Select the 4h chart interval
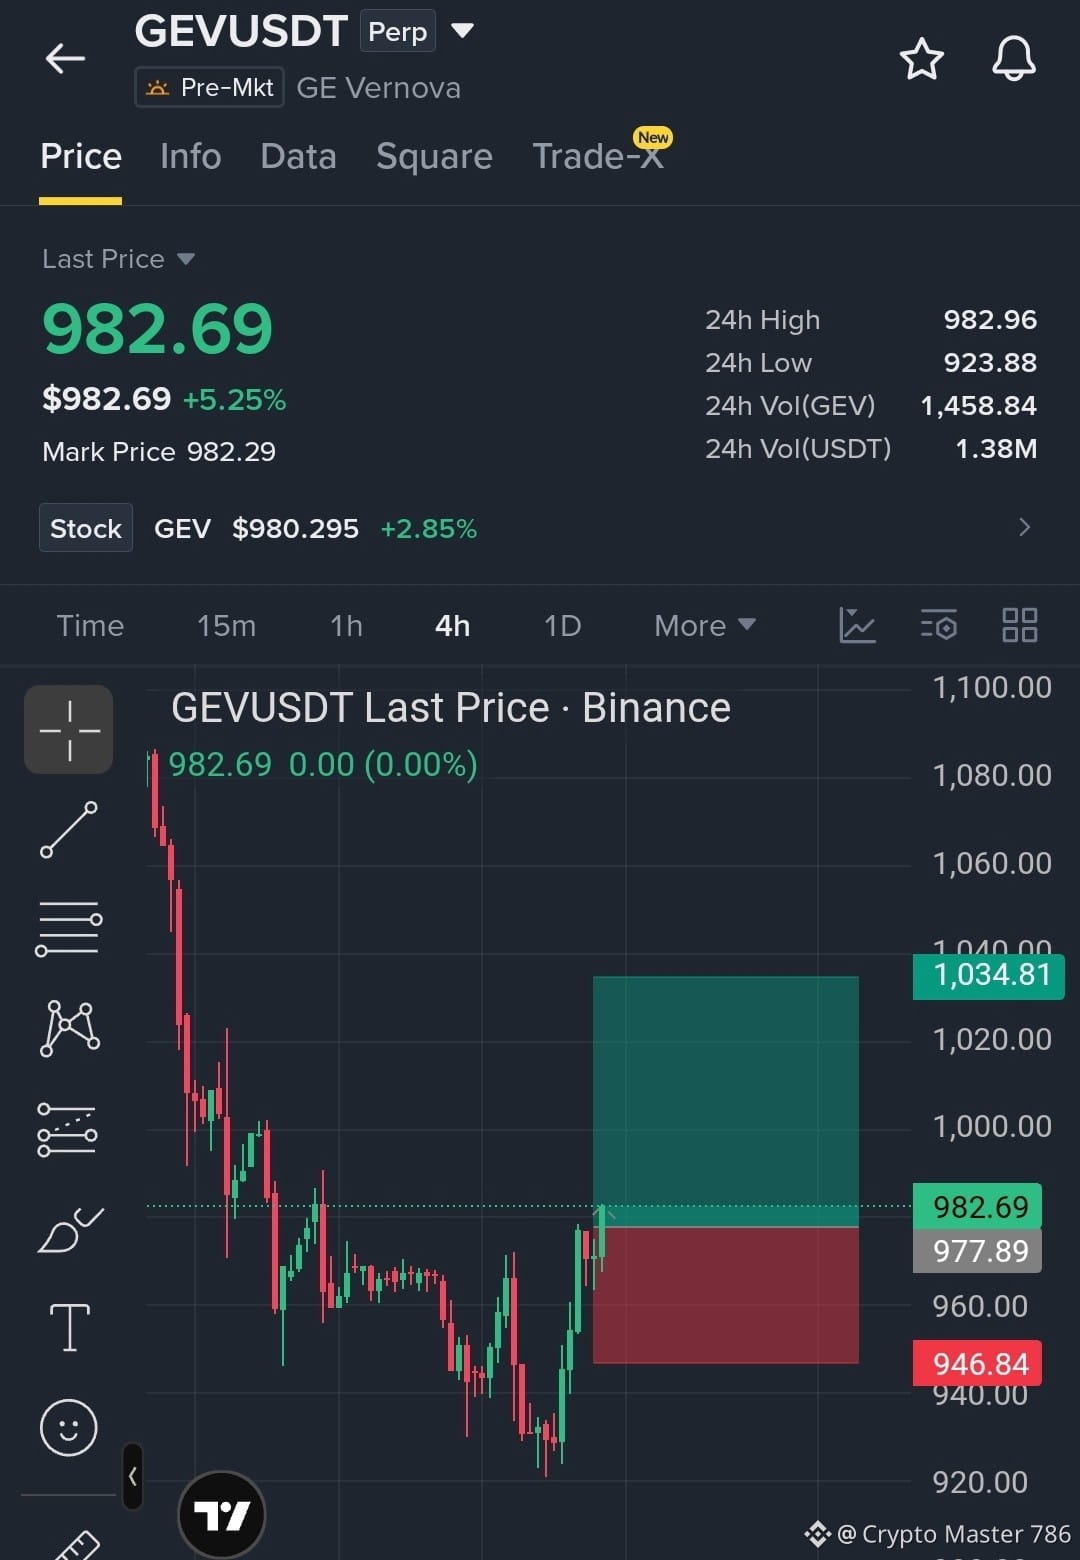This screenshot has height=1560, width=1080. tap(452, 626)
